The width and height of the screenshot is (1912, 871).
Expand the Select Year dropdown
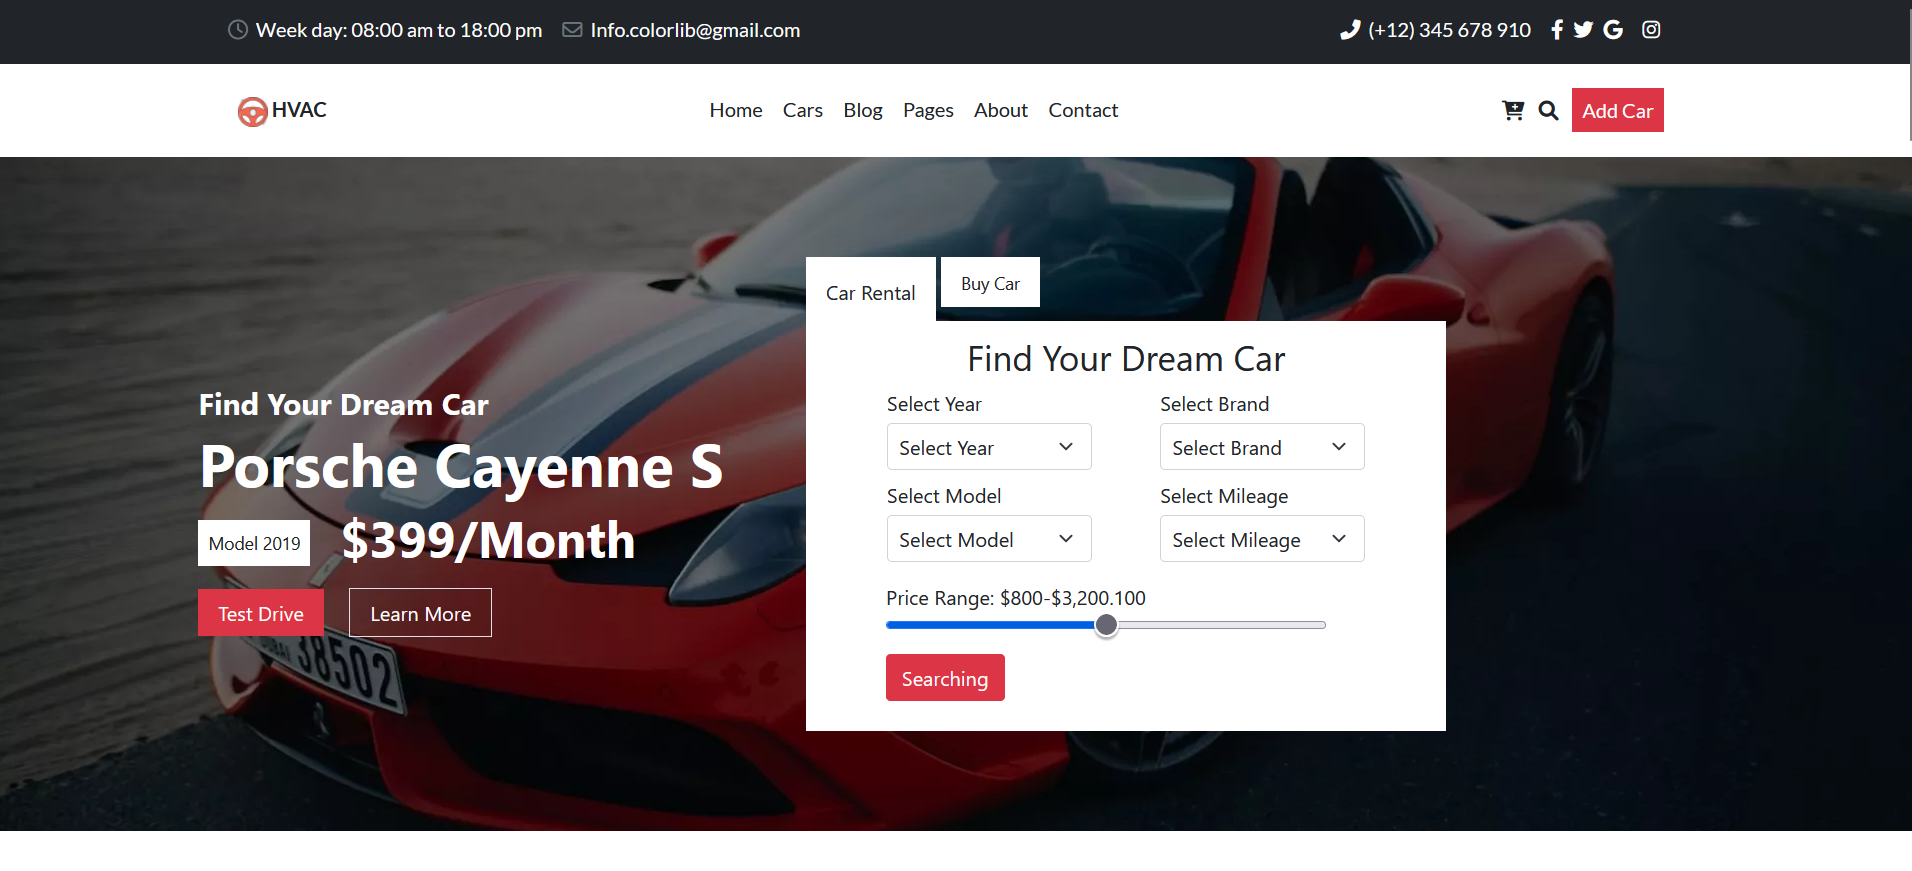point(989,447)
